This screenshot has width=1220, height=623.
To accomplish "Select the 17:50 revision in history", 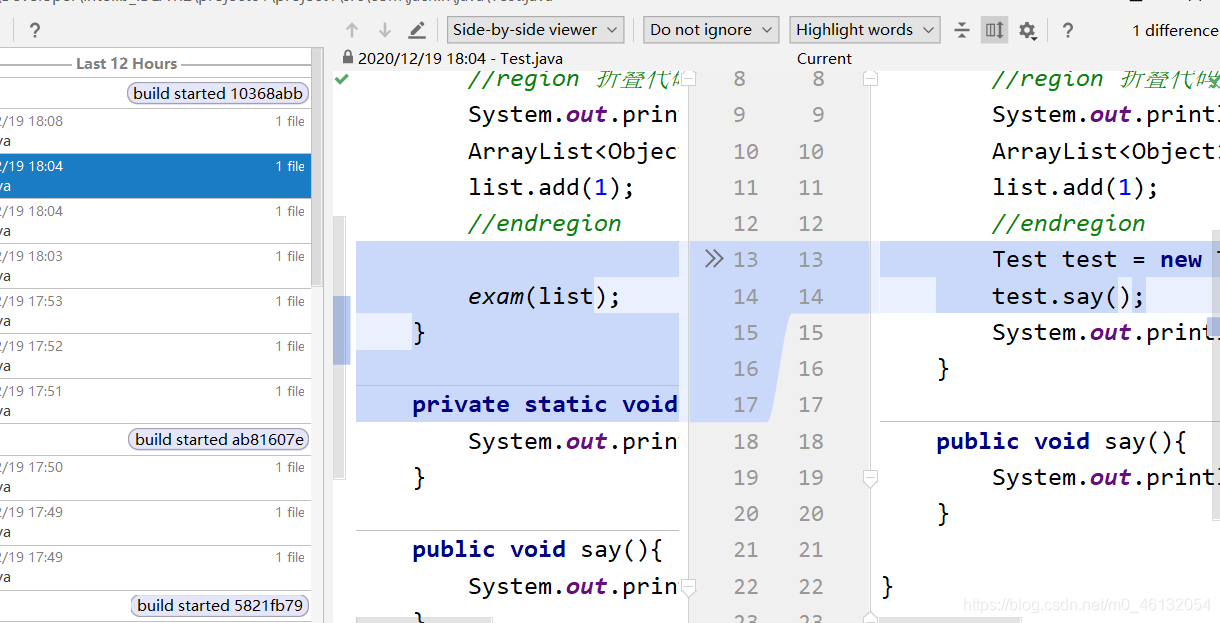I will click(x=155, y=477).
